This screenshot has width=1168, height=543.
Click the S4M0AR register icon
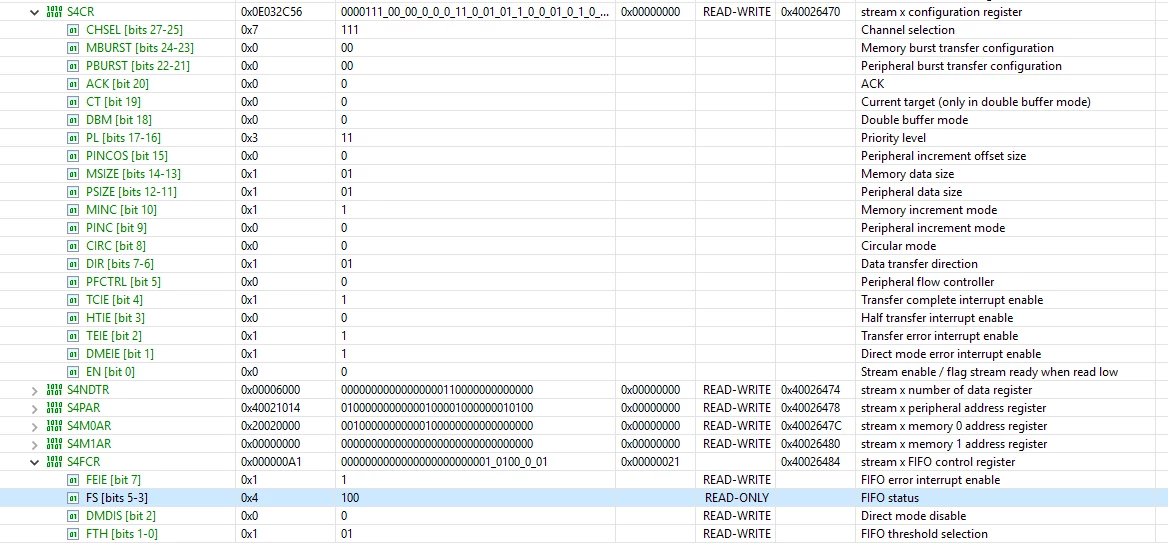(54, 425)
